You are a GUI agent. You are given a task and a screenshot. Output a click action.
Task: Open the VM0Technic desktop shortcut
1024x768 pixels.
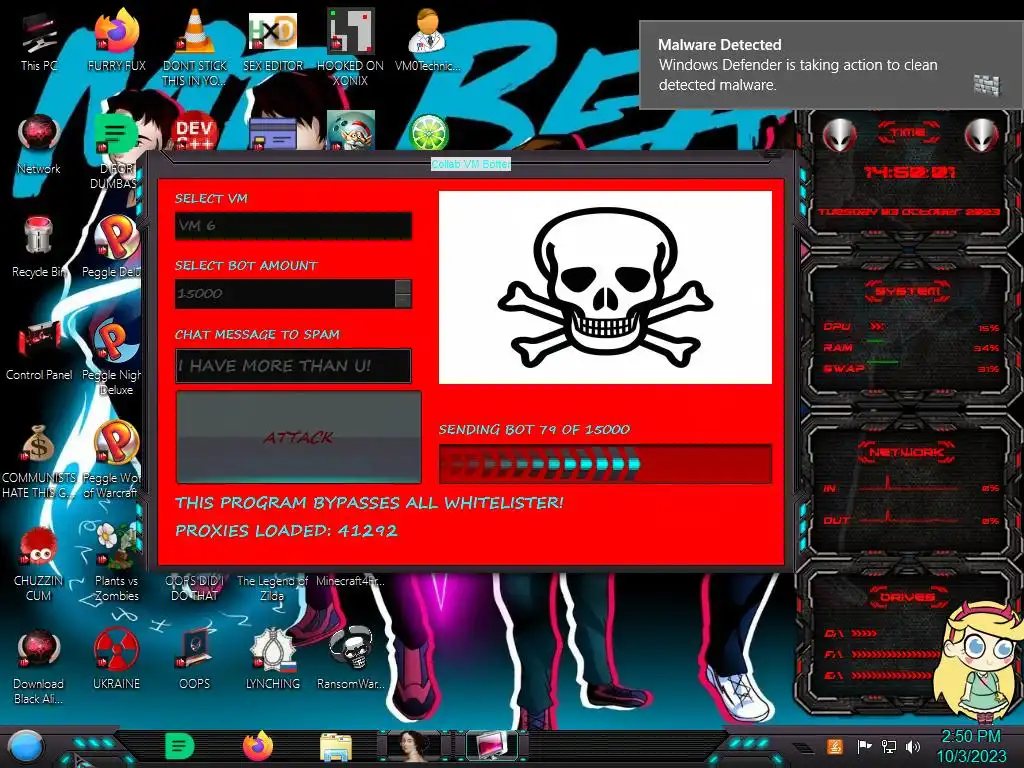[428, 40]
